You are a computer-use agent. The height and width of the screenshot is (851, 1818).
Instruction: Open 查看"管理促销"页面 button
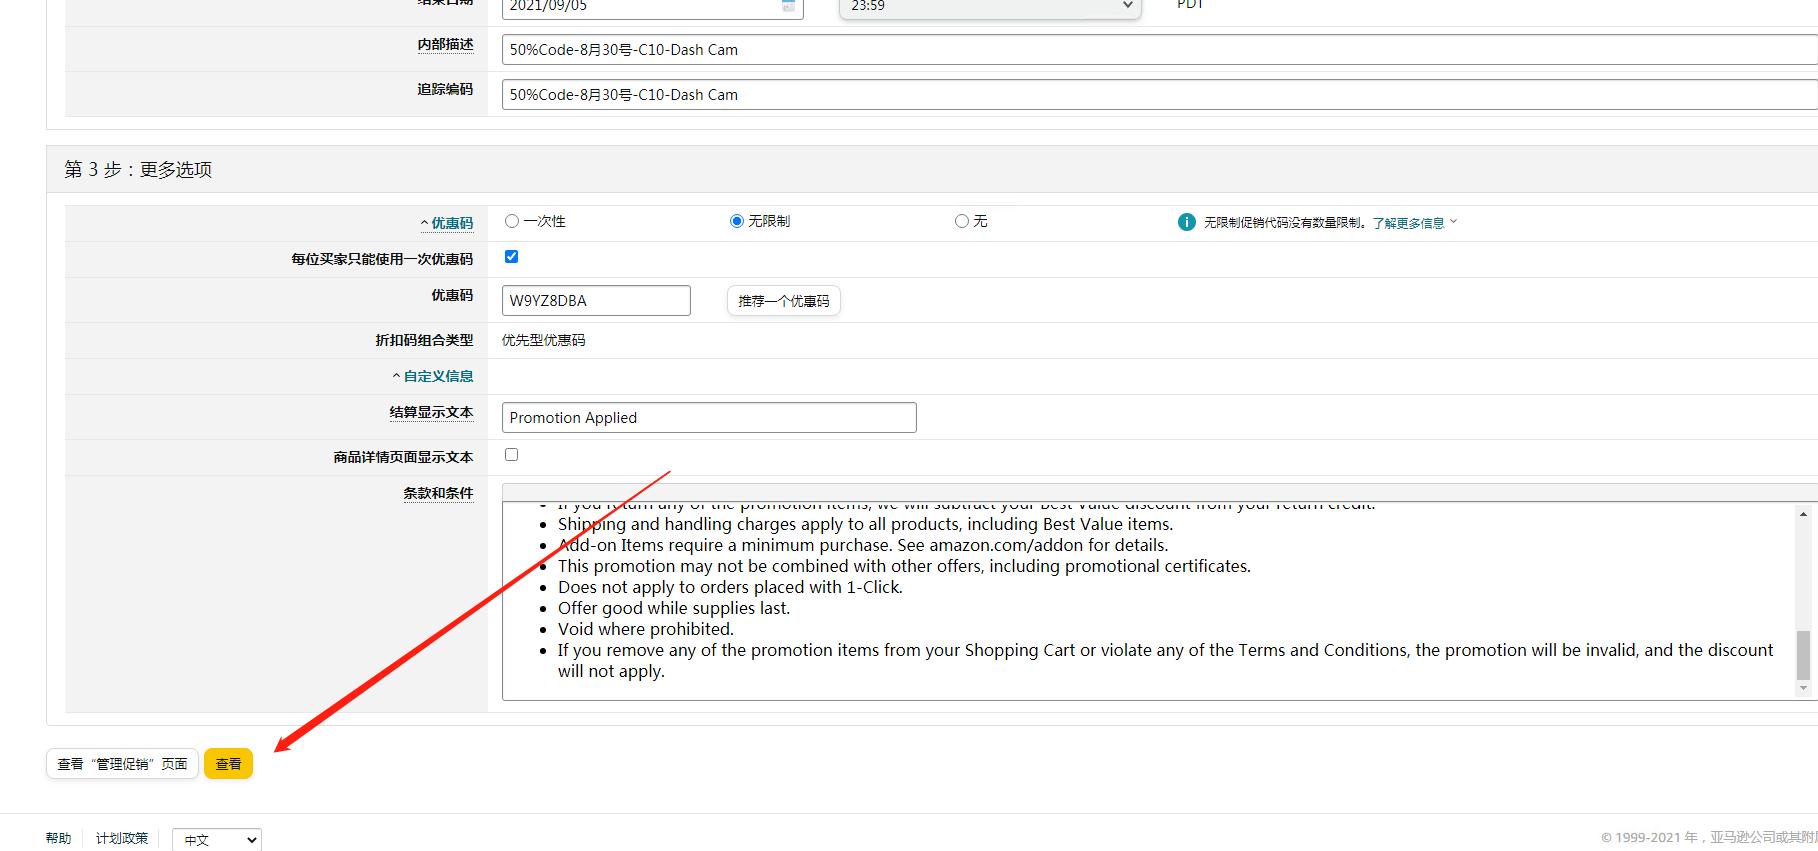click(x=122, y=764)
